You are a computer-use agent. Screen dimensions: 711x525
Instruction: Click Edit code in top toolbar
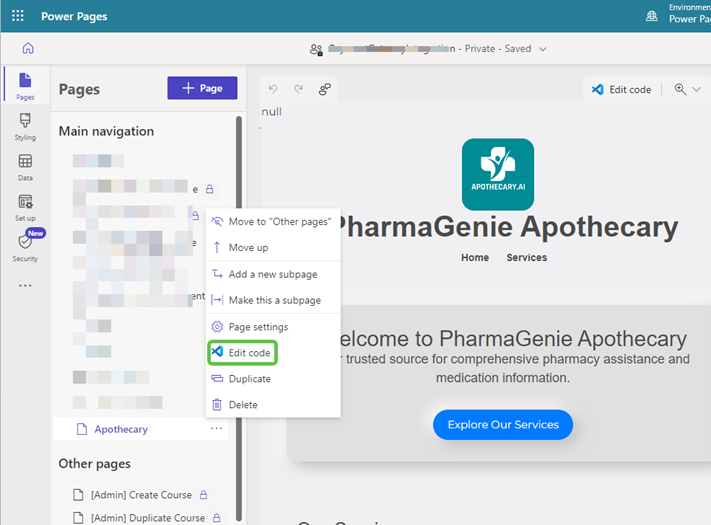click(x=621, y=89)
